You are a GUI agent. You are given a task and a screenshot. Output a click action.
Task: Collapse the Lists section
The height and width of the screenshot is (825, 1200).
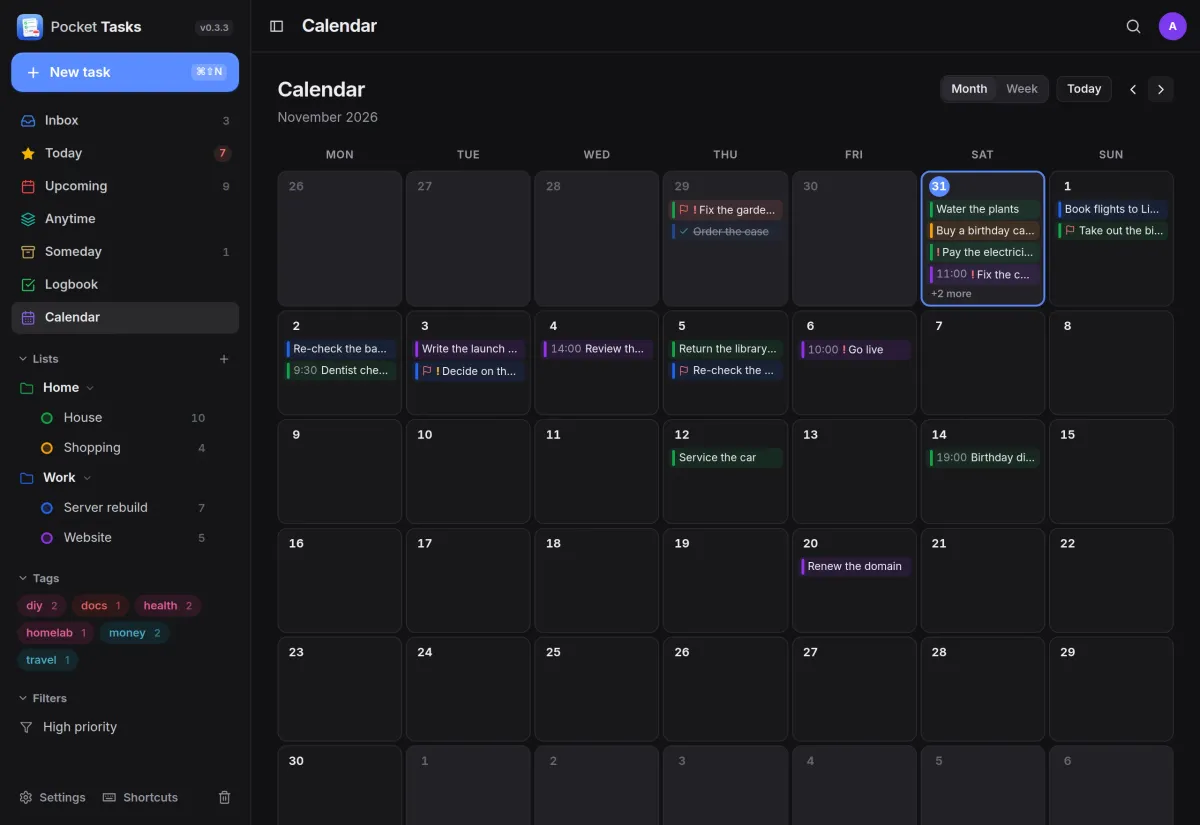(x=39, y=359)
